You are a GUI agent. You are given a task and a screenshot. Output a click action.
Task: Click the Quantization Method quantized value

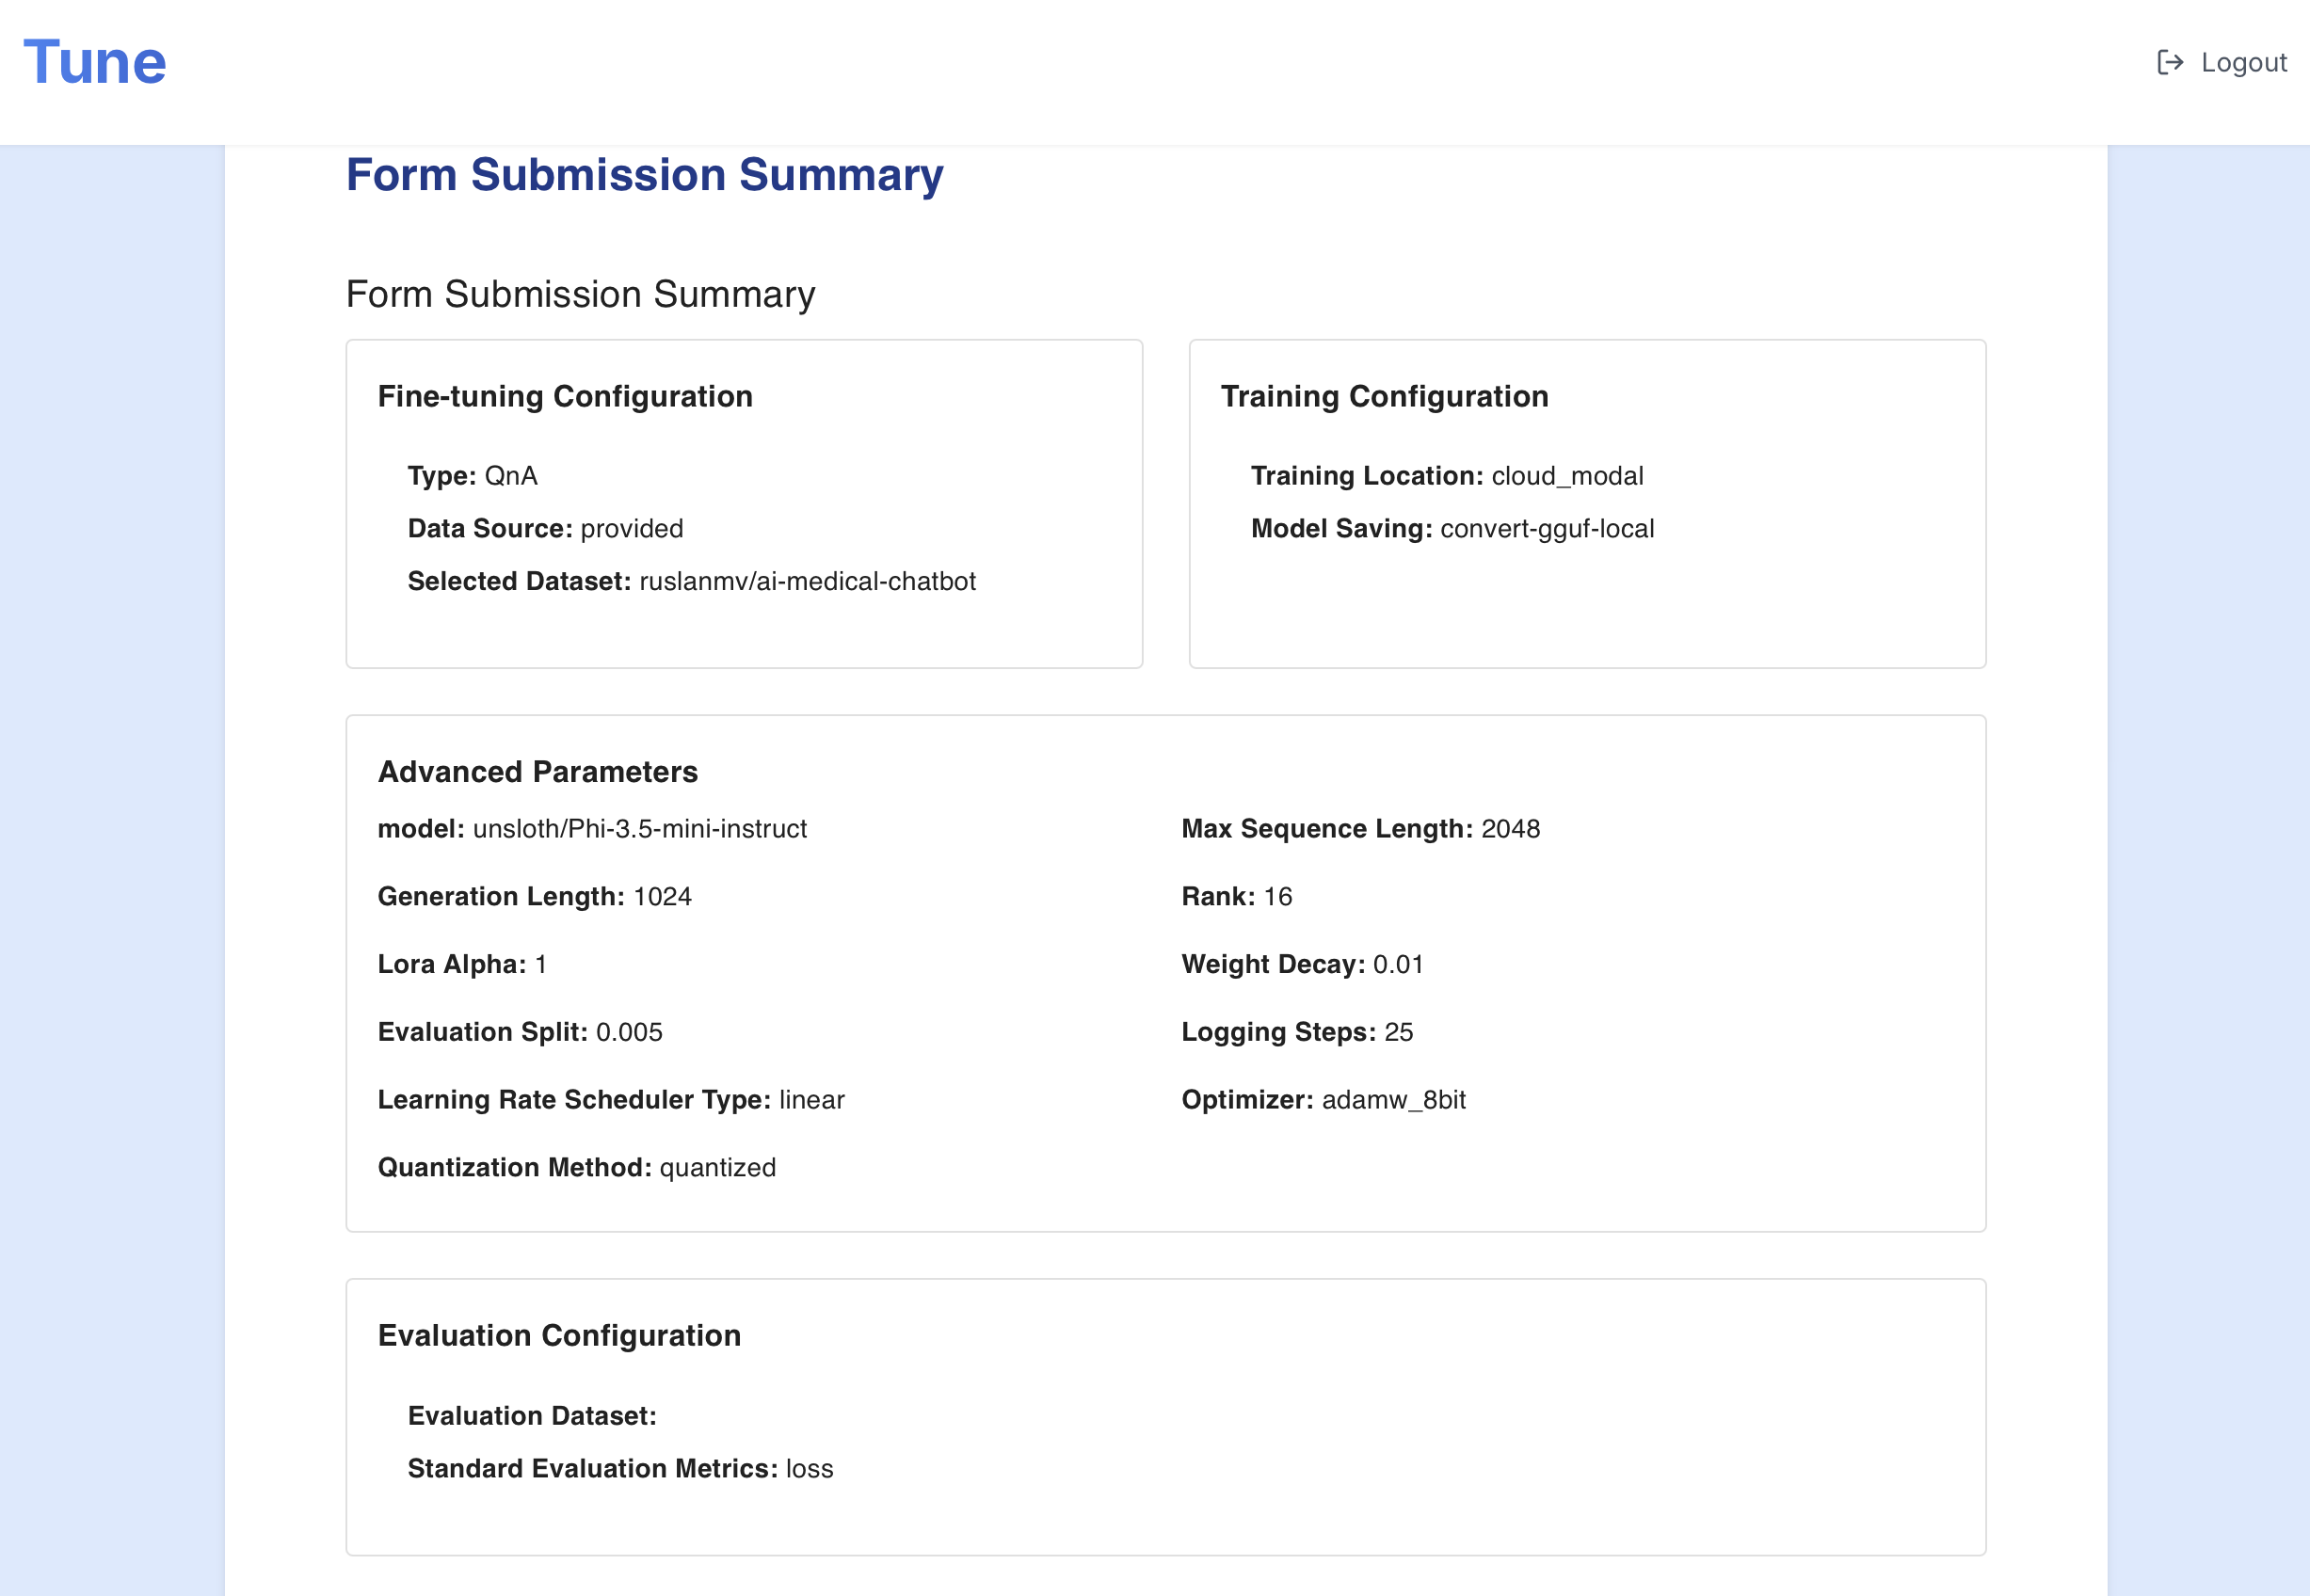[717, 1168]
